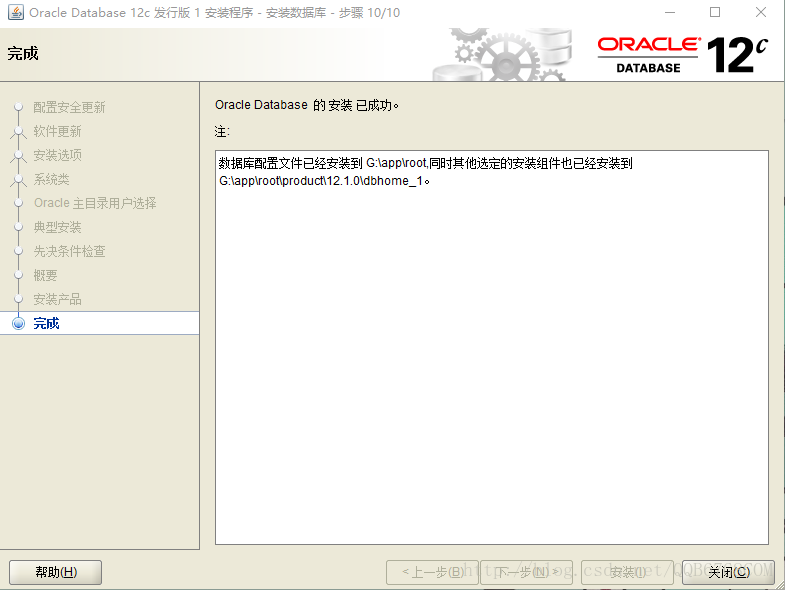Click inside the installation notes text area
The width and height of the screenshot is (785, 590).
coord(492,347)
